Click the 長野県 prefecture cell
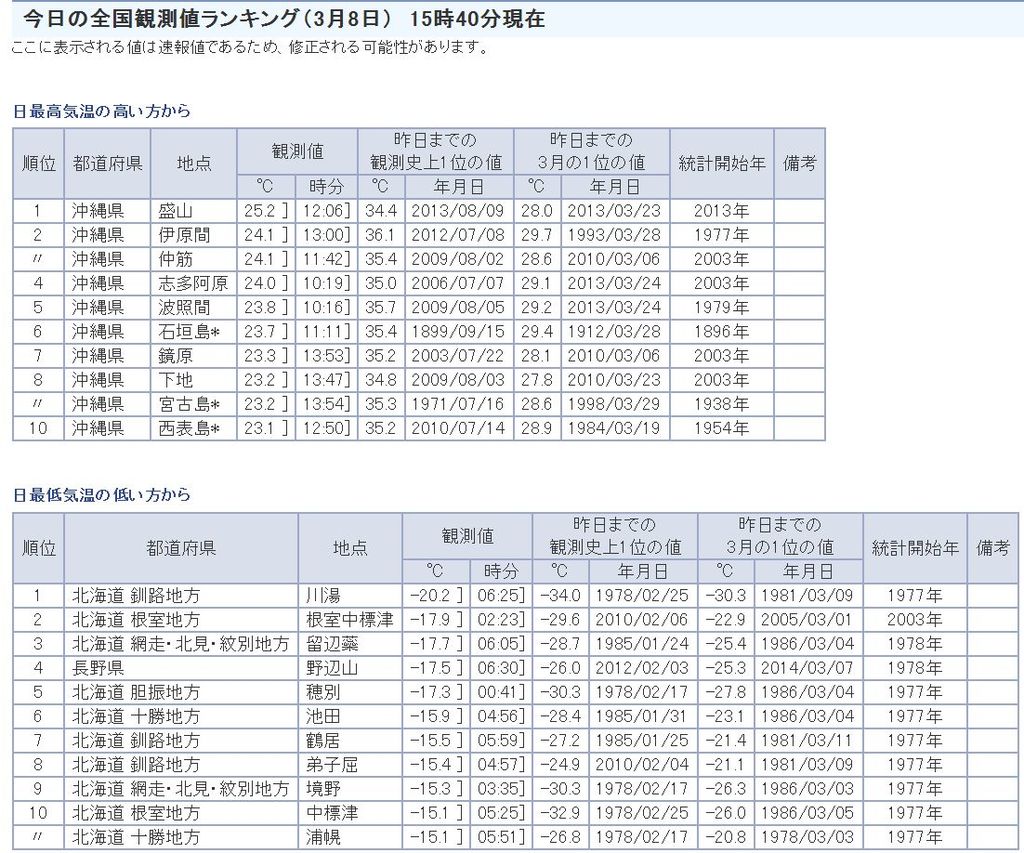Screen dimensions: 1024x853 pyautogui.click(x=98, y=667)
